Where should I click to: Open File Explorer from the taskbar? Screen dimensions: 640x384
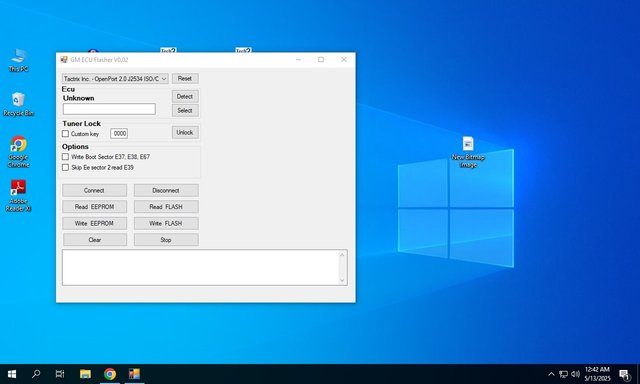(x=85, y=374)
